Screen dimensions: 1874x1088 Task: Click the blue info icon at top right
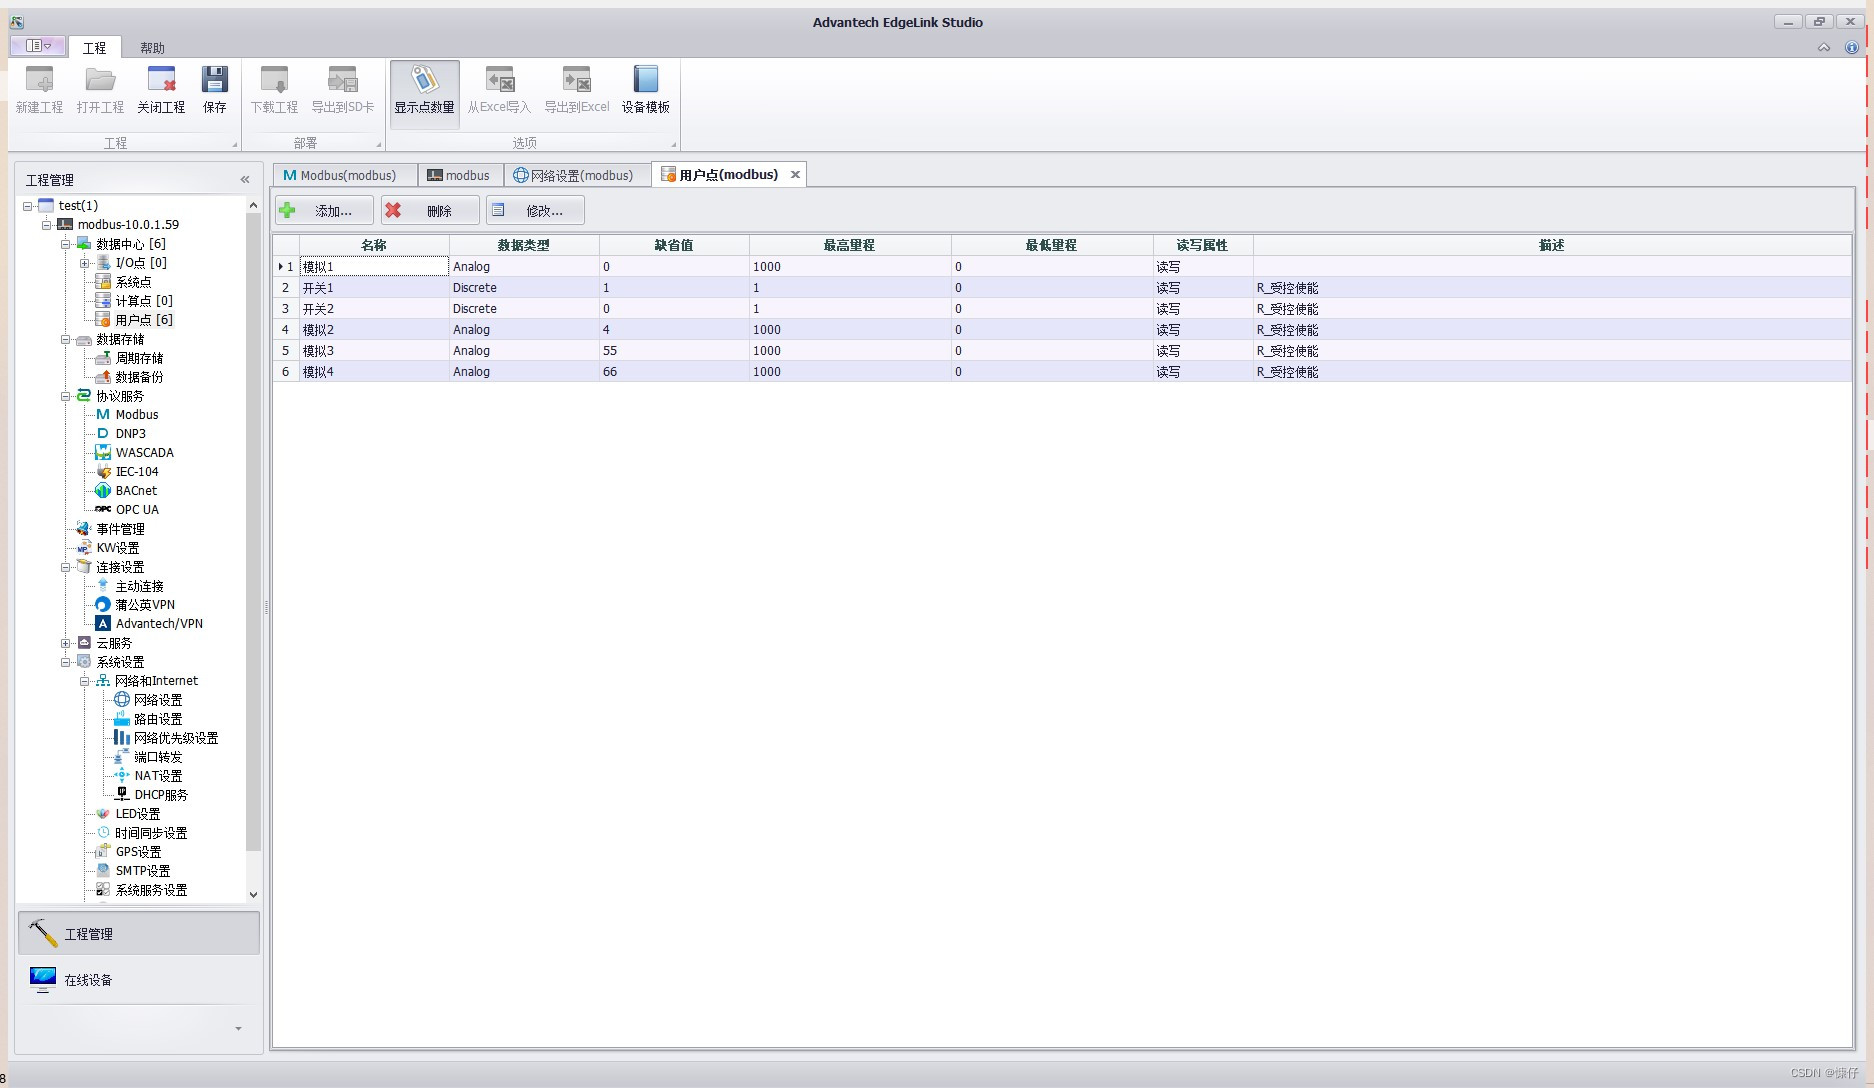tap(1851, 47)
